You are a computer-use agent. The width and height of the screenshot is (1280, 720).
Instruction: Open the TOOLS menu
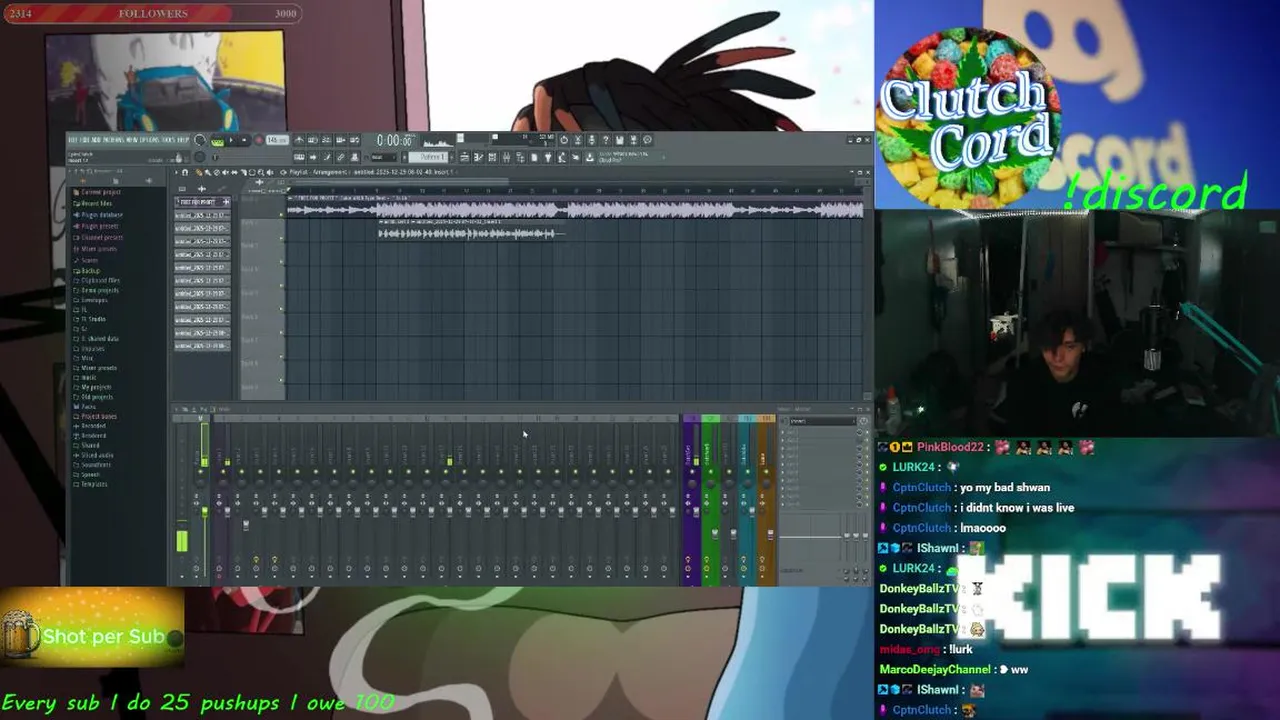pos(168,140)
